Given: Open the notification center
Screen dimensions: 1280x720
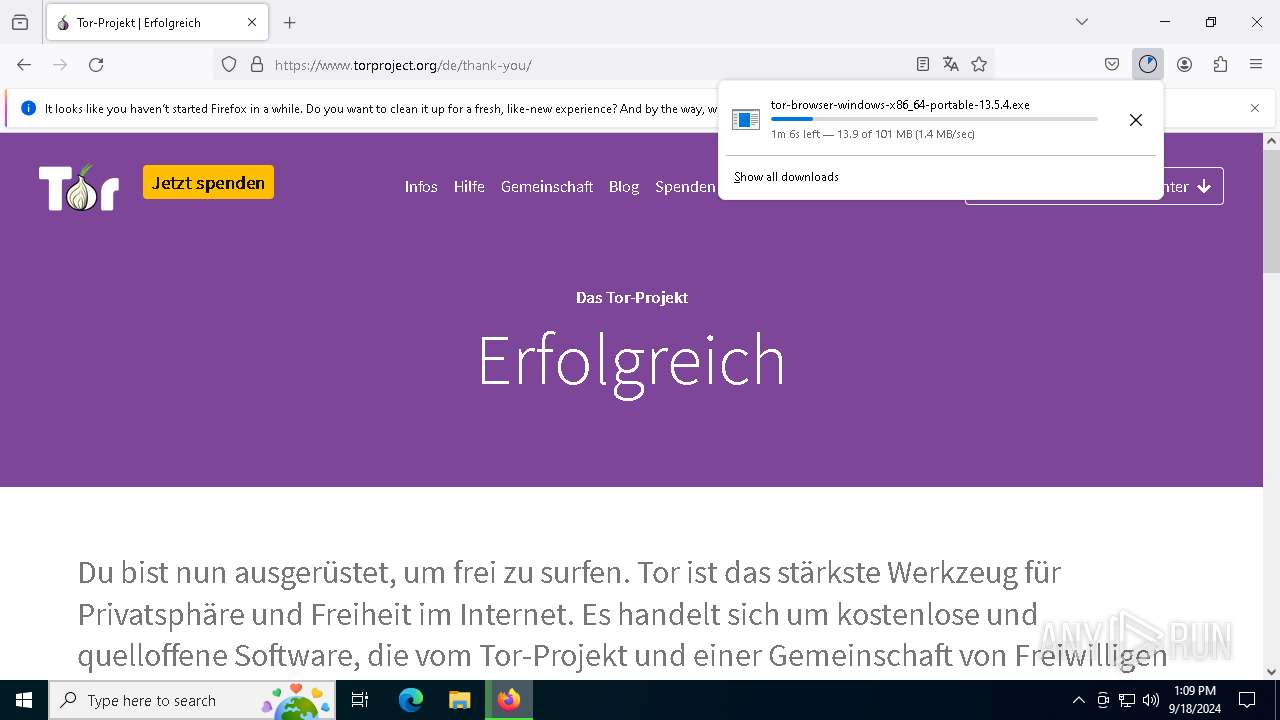Looking at the screenshot, I should pos(1247,700).
